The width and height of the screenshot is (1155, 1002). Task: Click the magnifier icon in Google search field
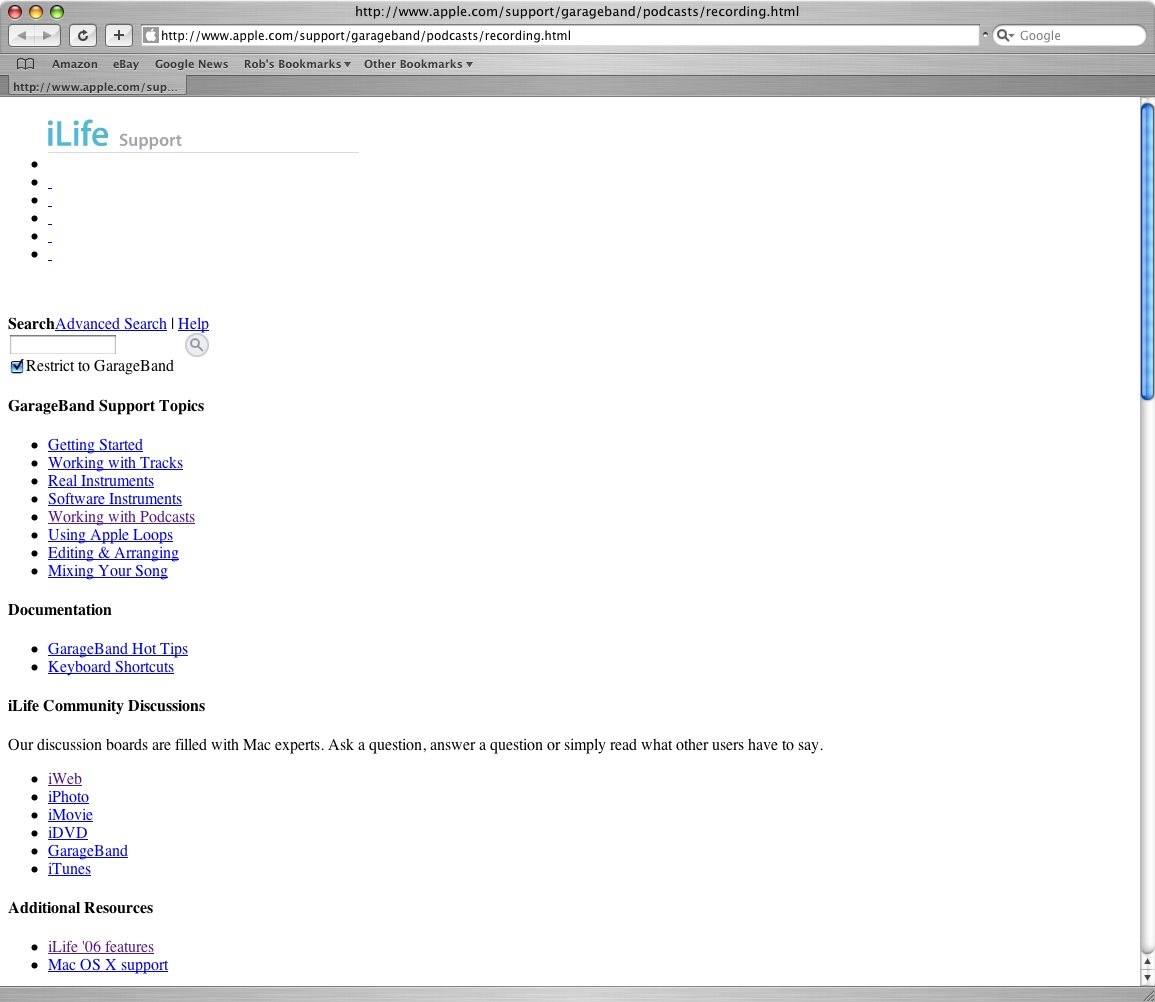[1005, 35]
